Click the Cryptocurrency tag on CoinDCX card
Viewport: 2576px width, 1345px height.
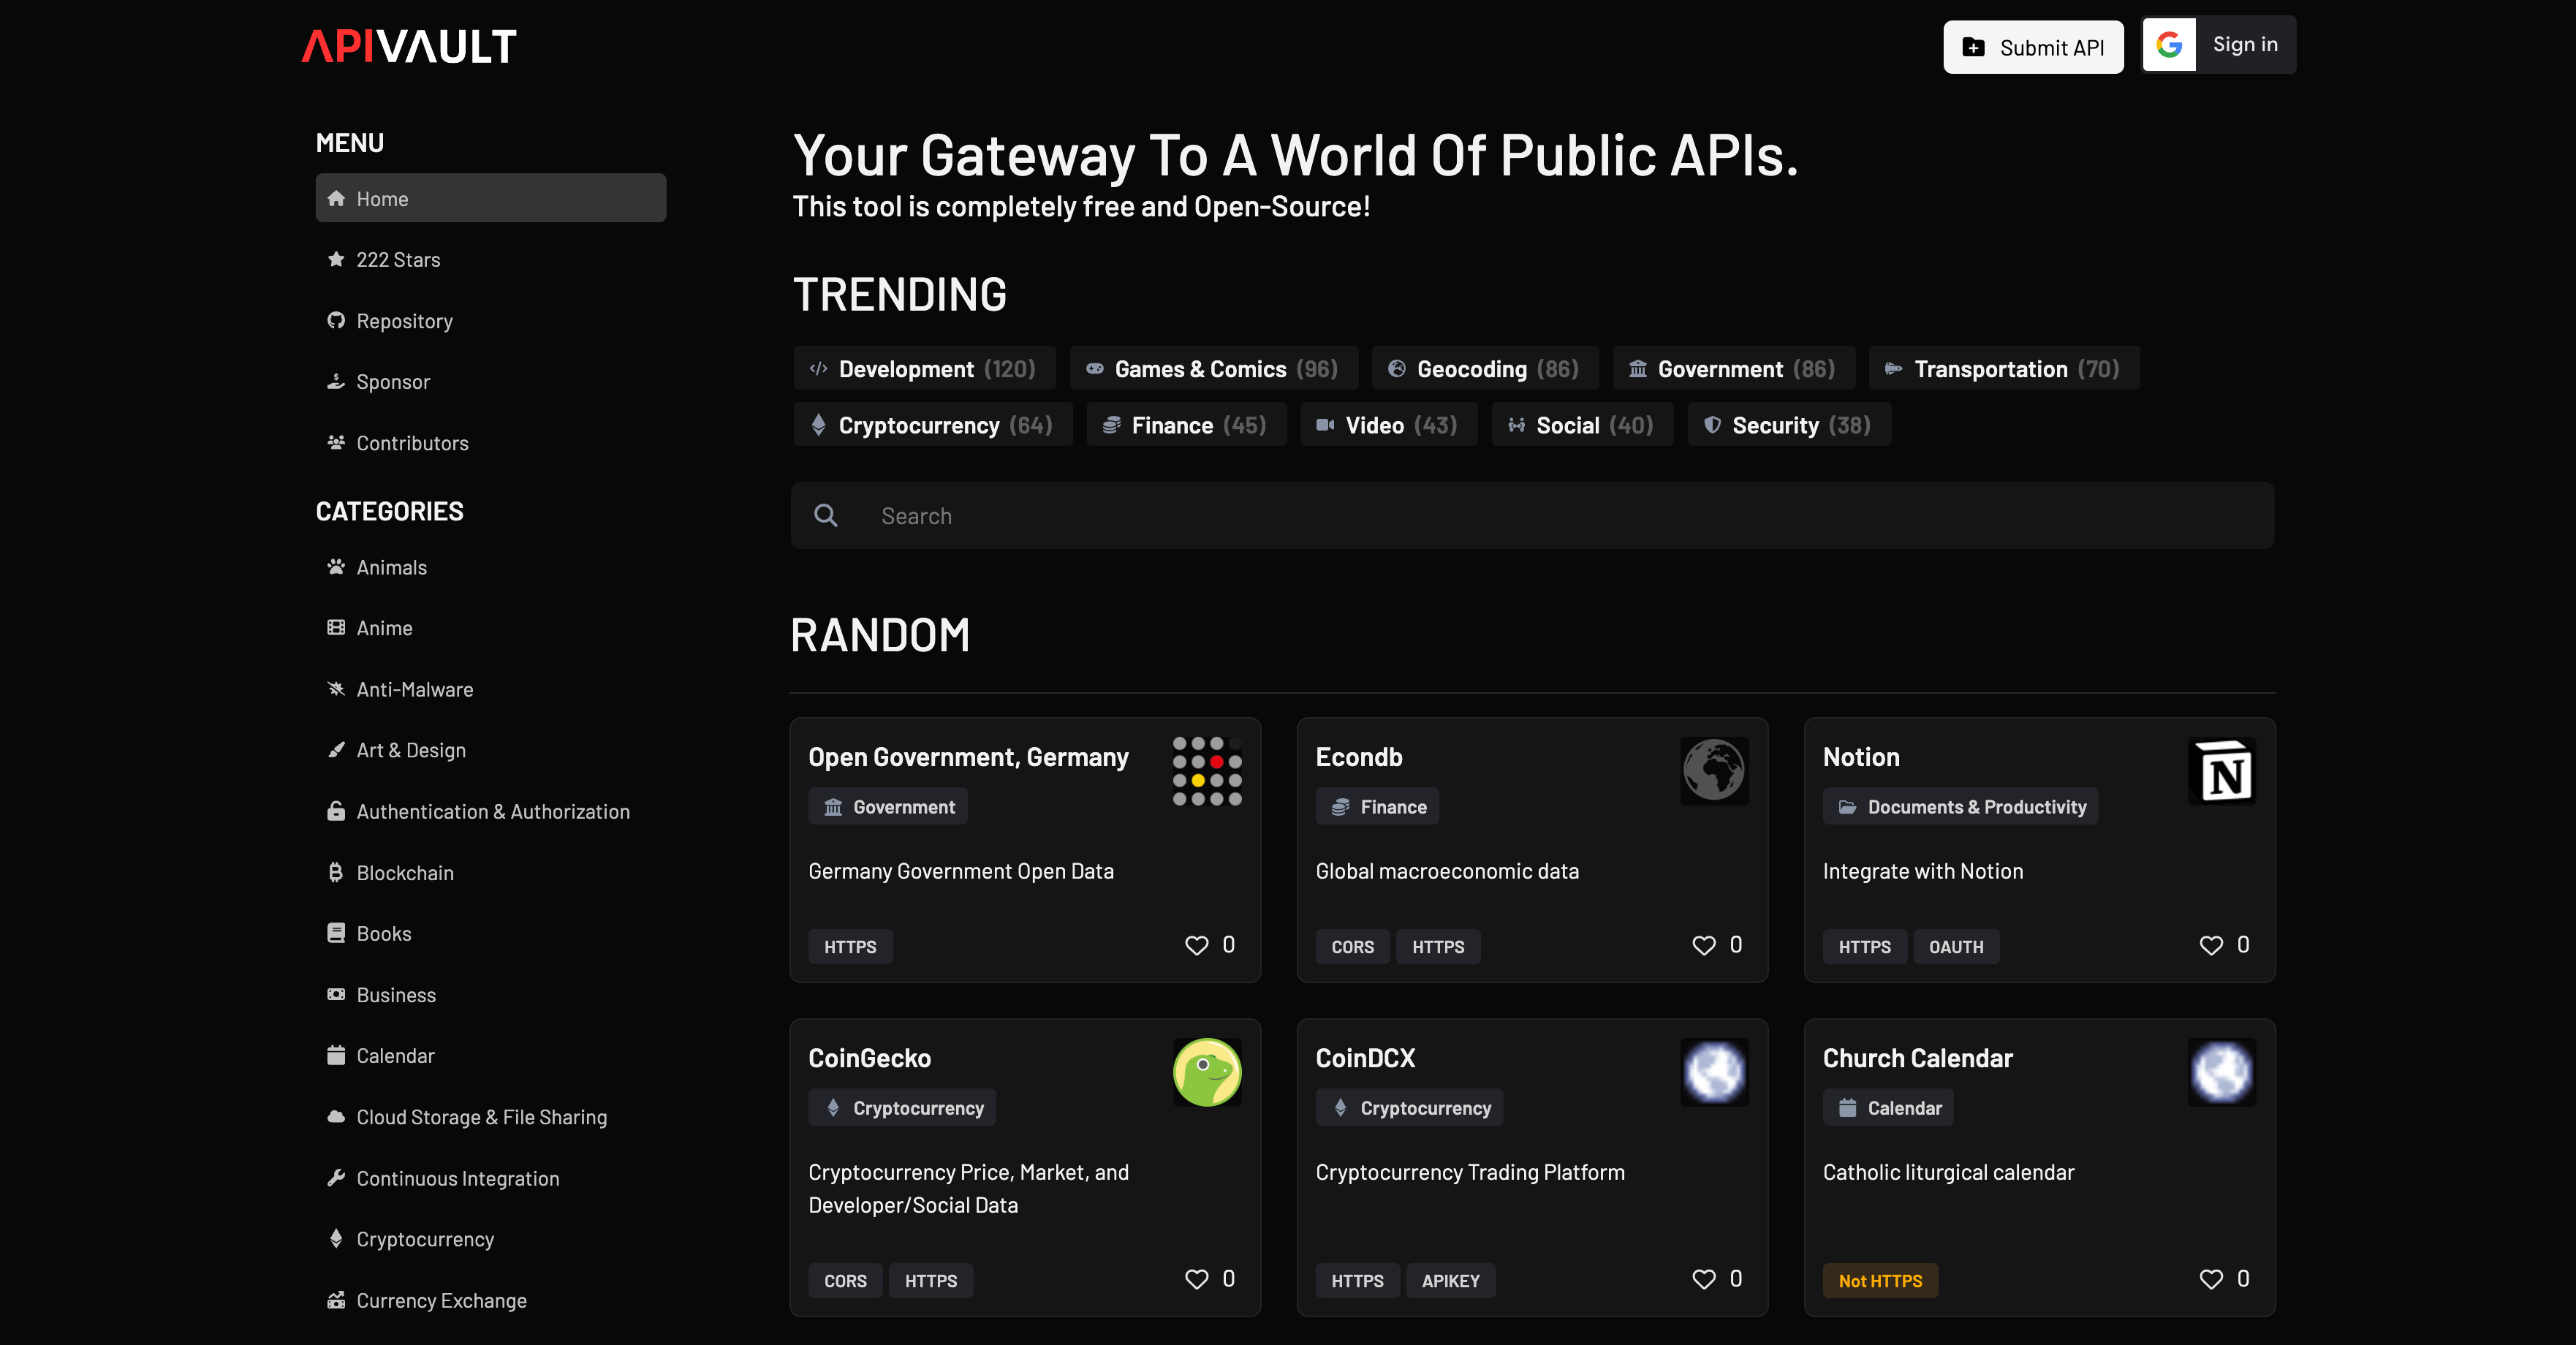pos(1409,1107)
